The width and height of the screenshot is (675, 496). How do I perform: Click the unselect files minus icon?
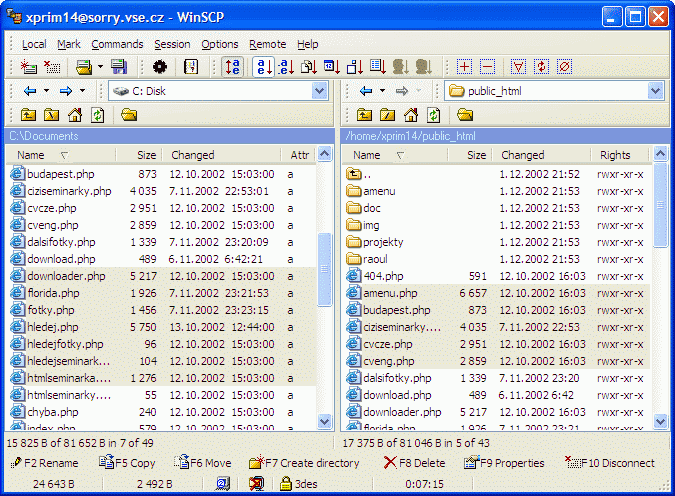click(x=487, y=67)
